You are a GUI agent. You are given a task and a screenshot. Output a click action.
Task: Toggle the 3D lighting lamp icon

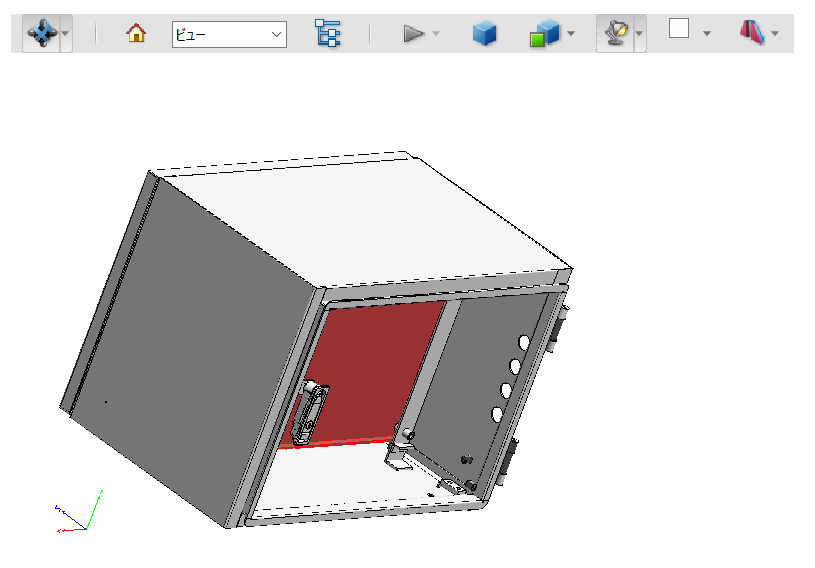tap(615, 33)
